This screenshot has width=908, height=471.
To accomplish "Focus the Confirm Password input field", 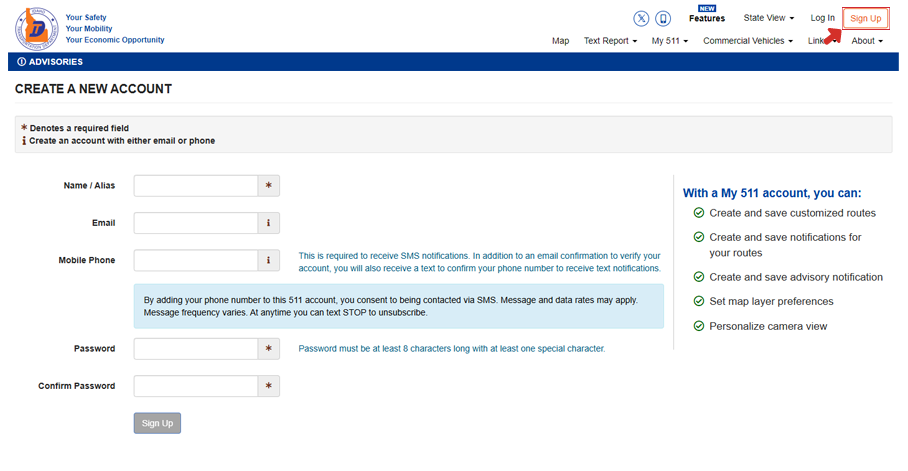I will pos(196,386).
